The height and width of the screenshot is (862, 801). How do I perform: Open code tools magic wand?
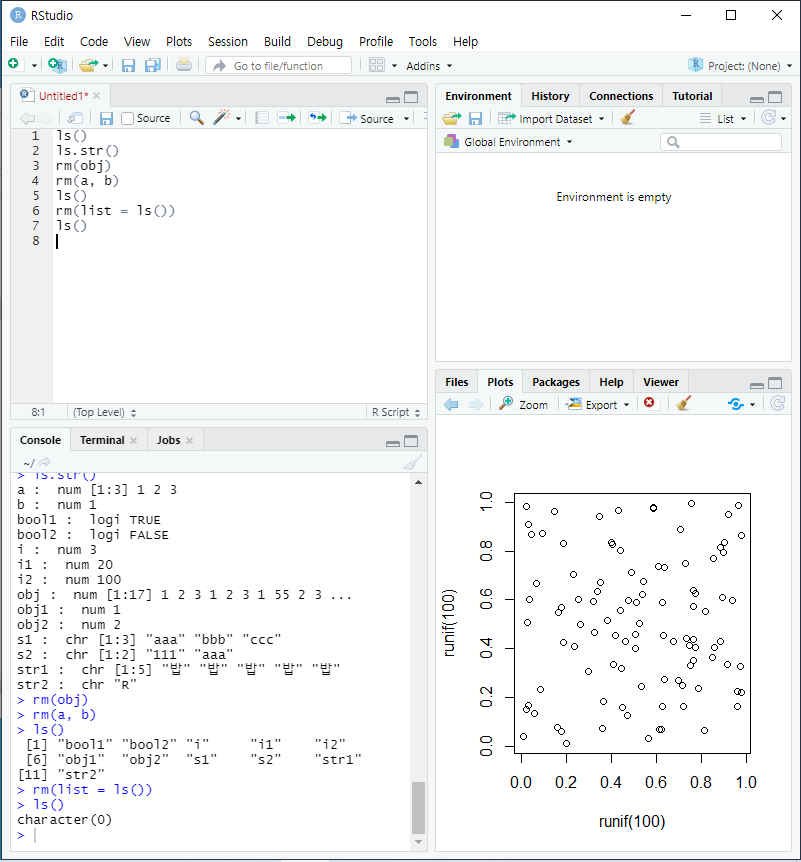point(222,117)
